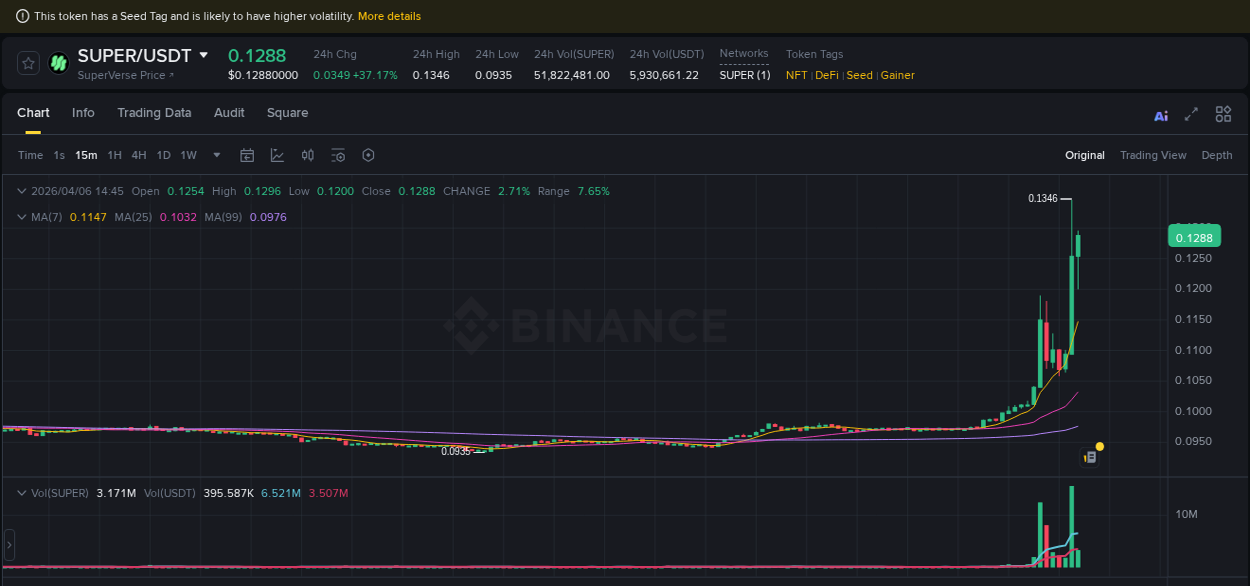
Task: Click the 0.1346 high price marker
Action: coord(1043,198)
